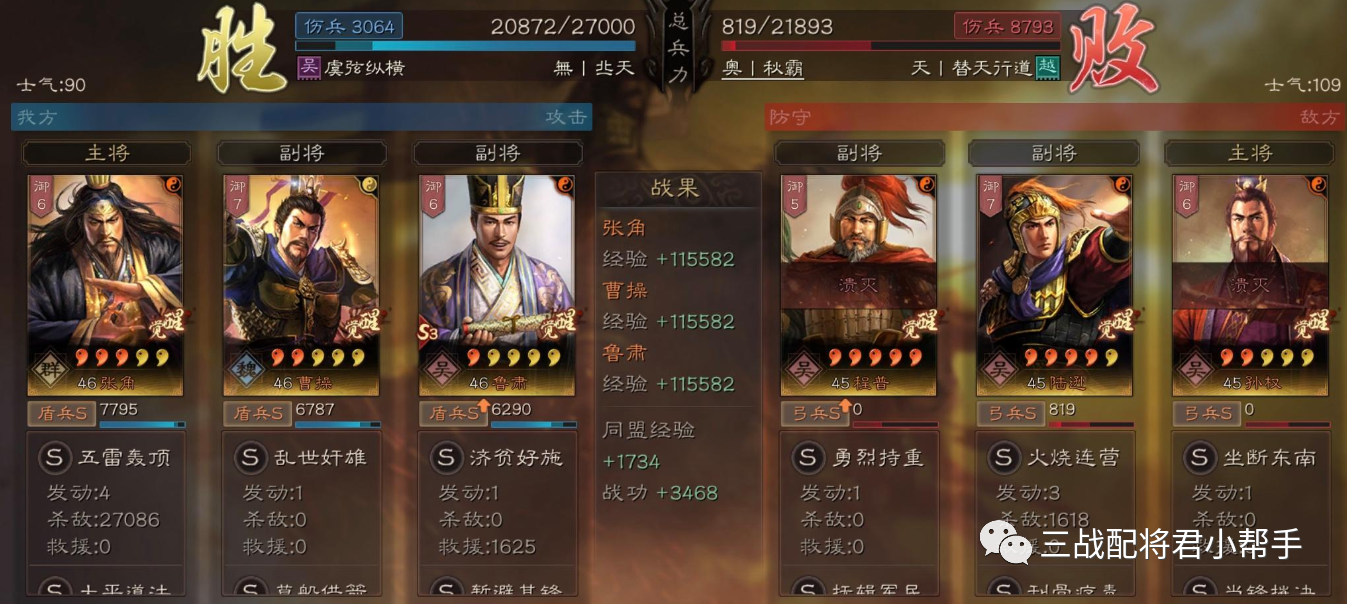Open the 鲁肃 general portrait card
Viewport: 1347px width, 604px height.
point(497,284)
